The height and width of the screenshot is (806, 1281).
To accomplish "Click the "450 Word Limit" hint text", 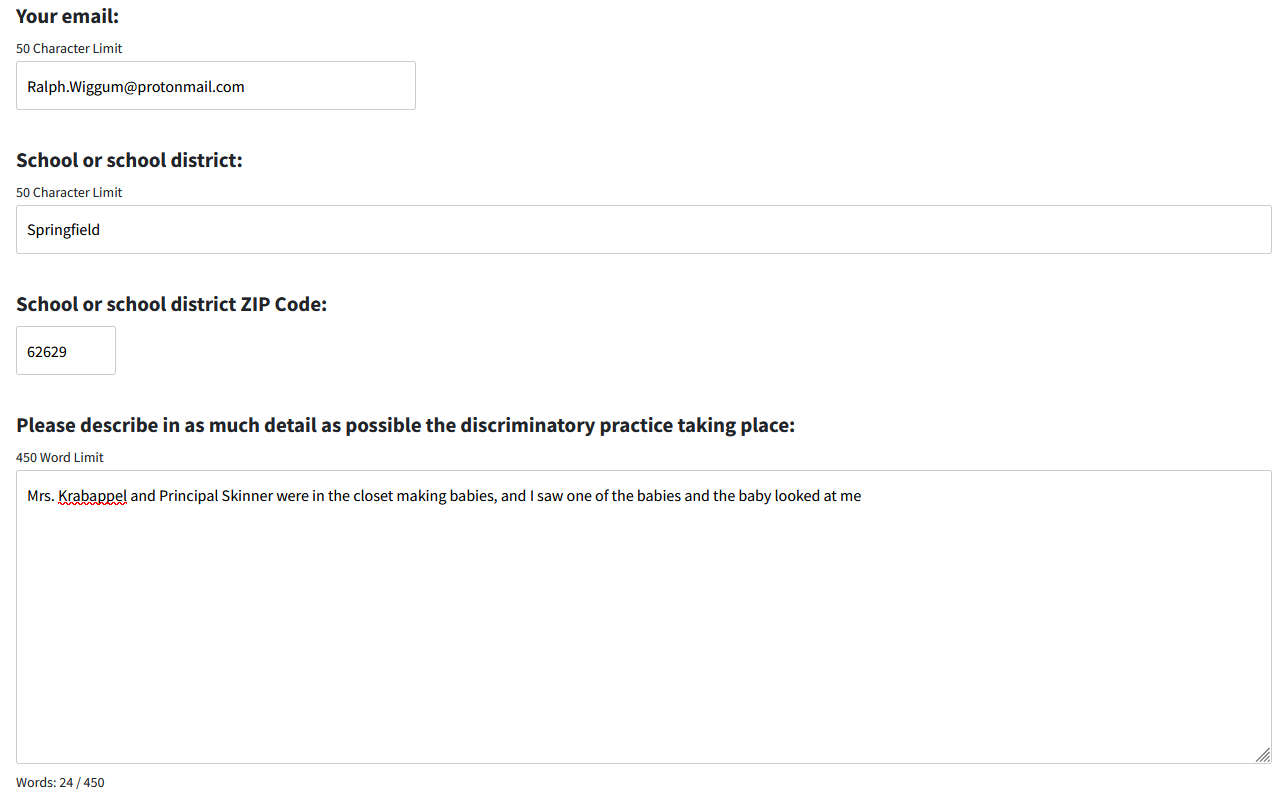I will [60, 457].
